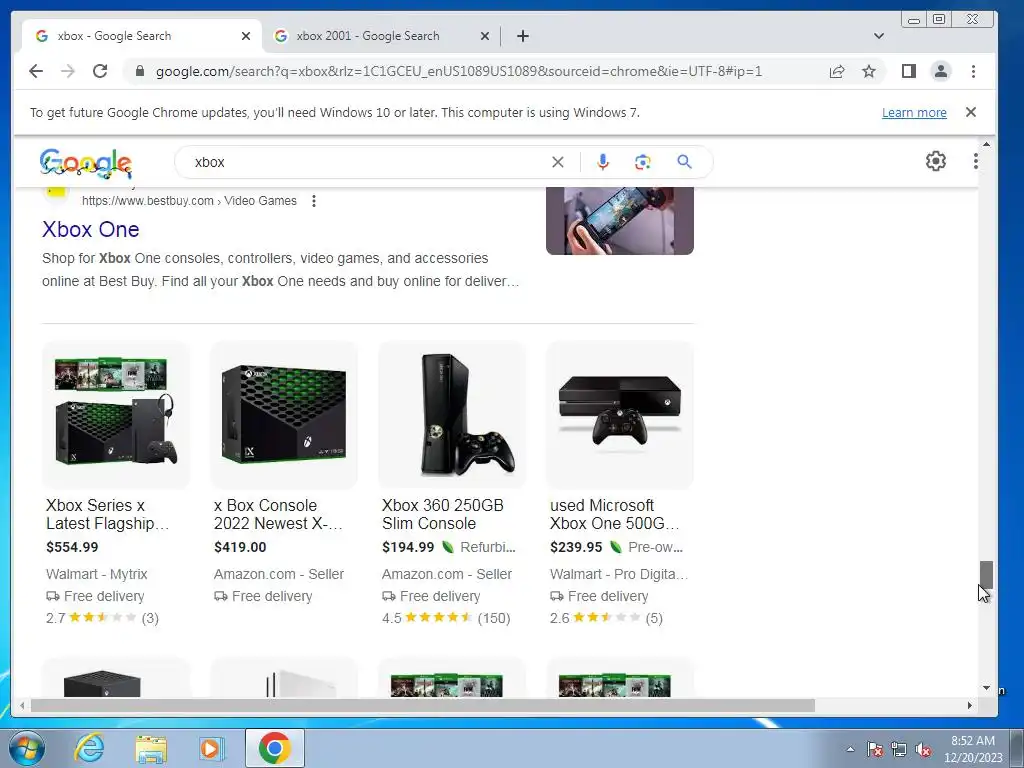1024x768 pixels.
Task: Click the vertical scrollbar down arrow
Action: (986, 688)
